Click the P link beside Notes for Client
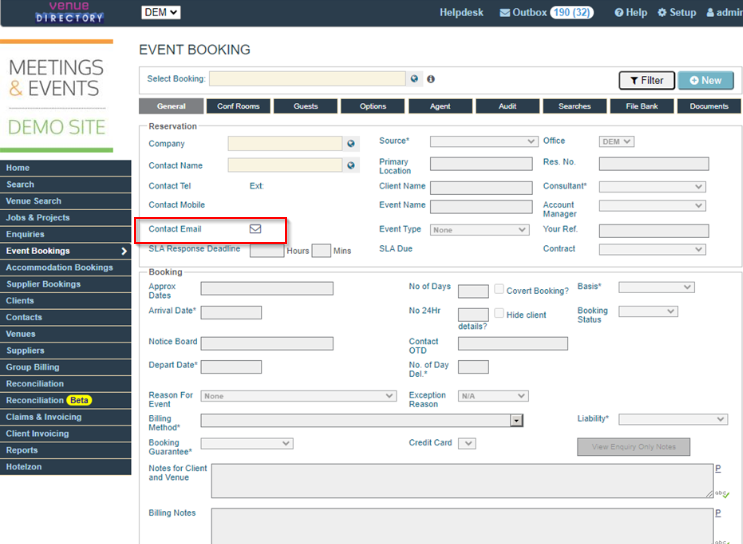 click(x=718, y=469)
